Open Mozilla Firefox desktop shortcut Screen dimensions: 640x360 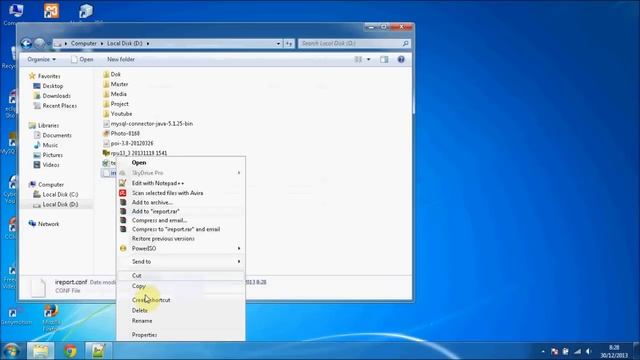51,318
